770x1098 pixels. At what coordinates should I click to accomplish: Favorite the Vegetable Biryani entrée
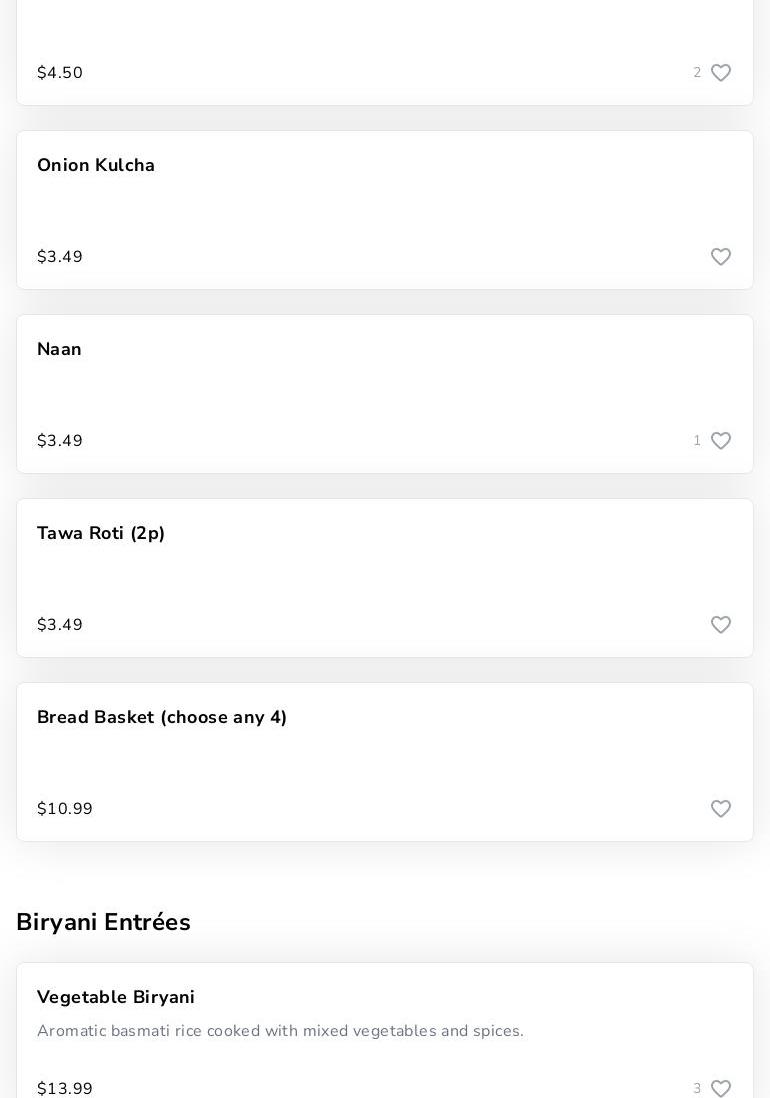pos(721,1088)
